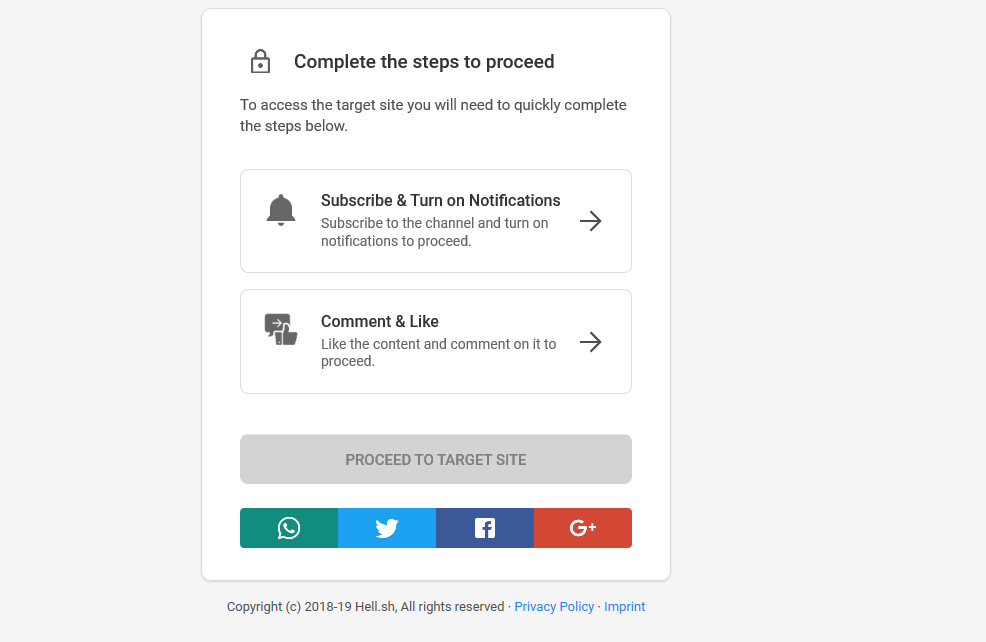Share via the Twitter bird button
Screen dimensions: 986x642
(x=387, y=528)
